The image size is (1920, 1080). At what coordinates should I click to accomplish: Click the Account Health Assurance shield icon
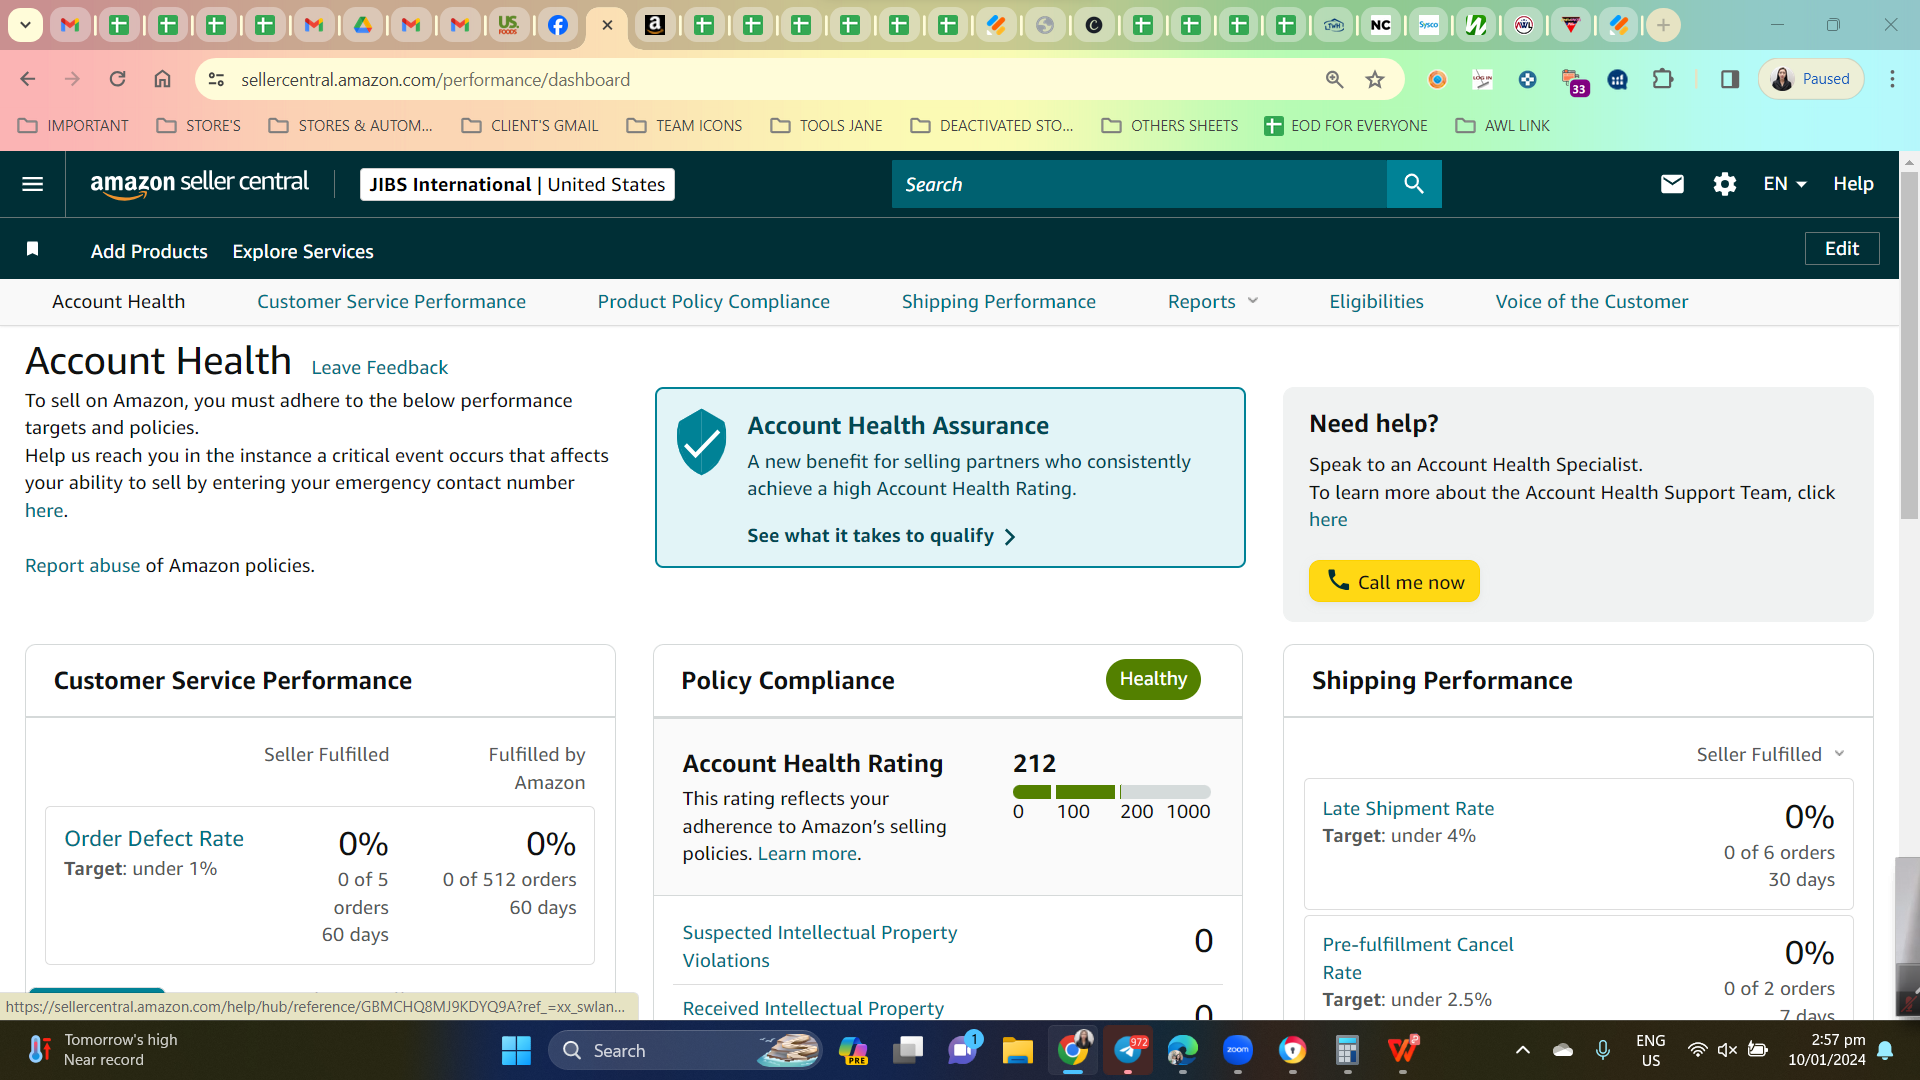point(701,441)
